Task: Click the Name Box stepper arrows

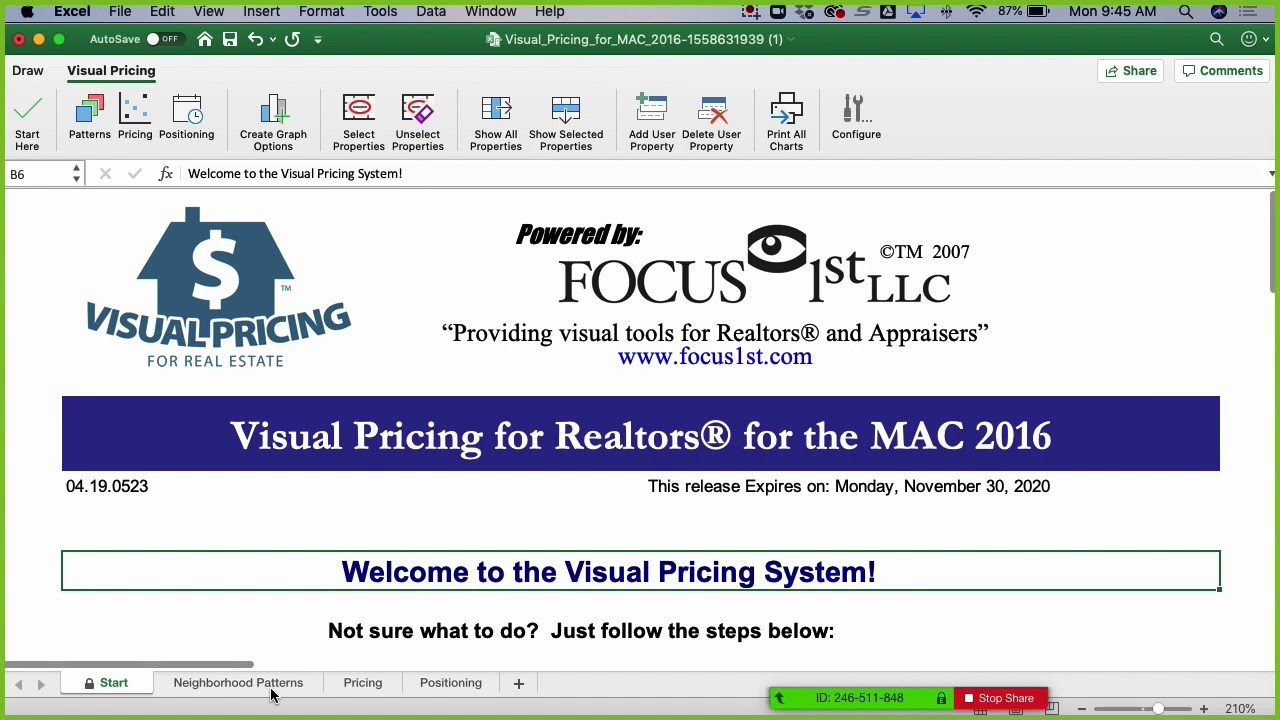Action: pyautogui.click(x=76, y=174)
